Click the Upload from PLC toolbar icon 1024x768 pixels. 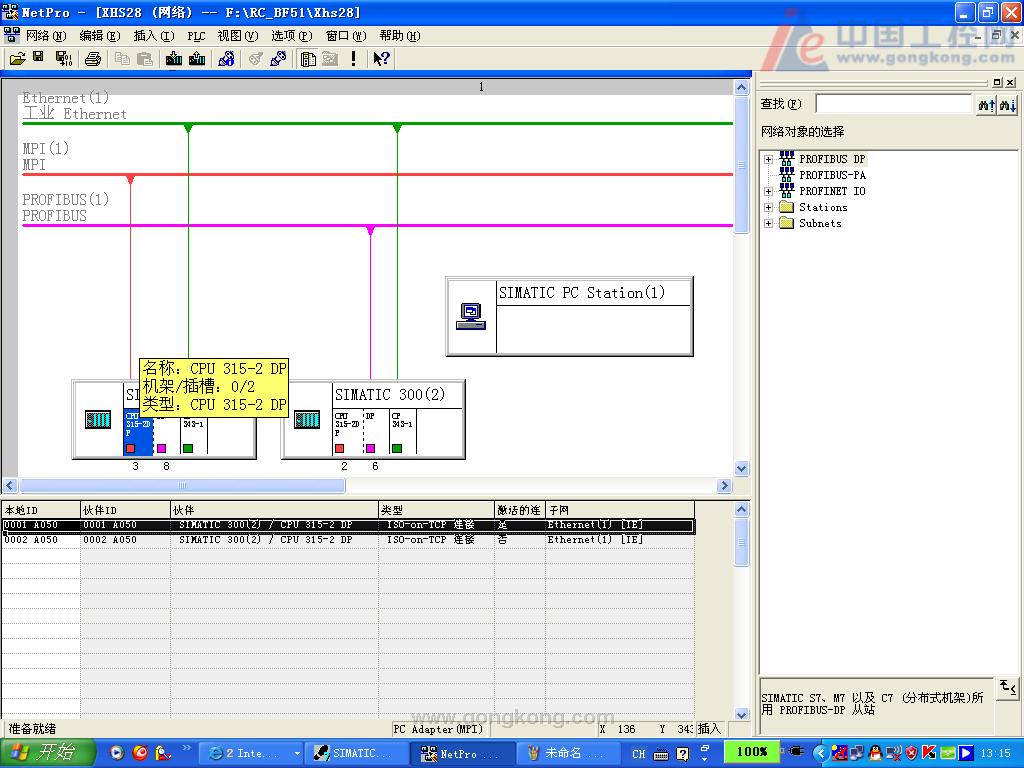pos(197,59)
